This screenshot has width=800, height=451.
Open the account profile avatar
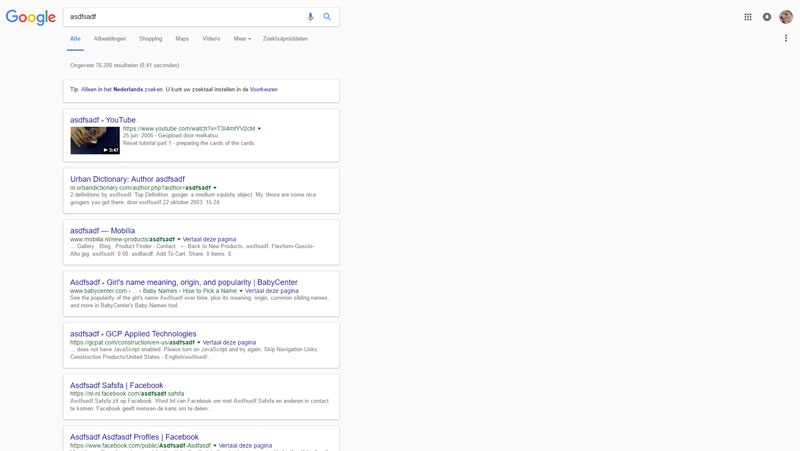(x=786, y=17)
